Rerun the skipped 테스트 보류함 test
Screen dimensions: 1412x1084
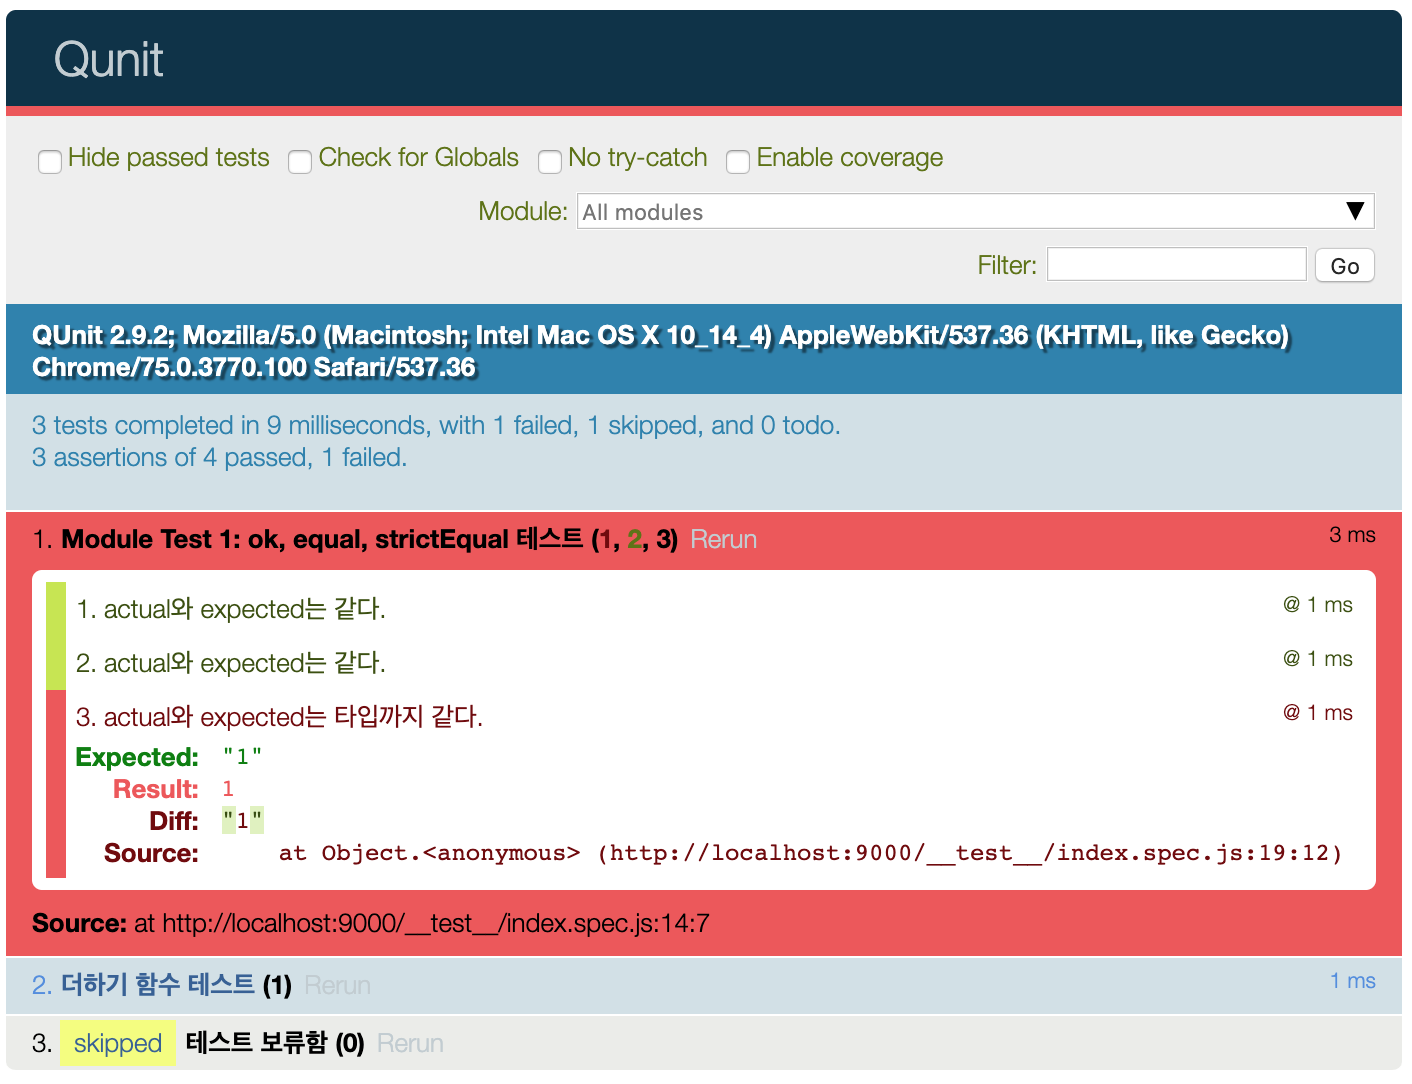[x=410, y=1044]
